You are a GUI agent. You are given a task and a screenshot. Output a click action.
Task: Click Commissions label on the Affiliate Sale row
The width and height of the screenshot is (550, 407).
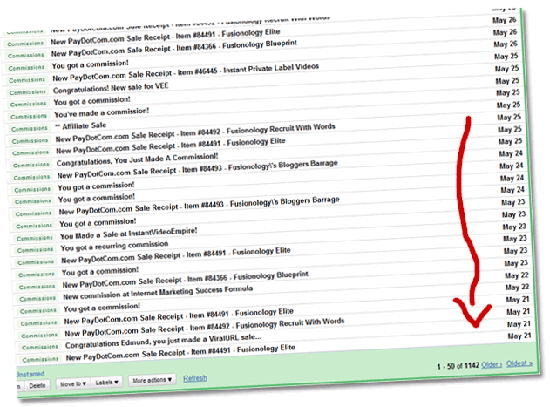pos(29,129)
